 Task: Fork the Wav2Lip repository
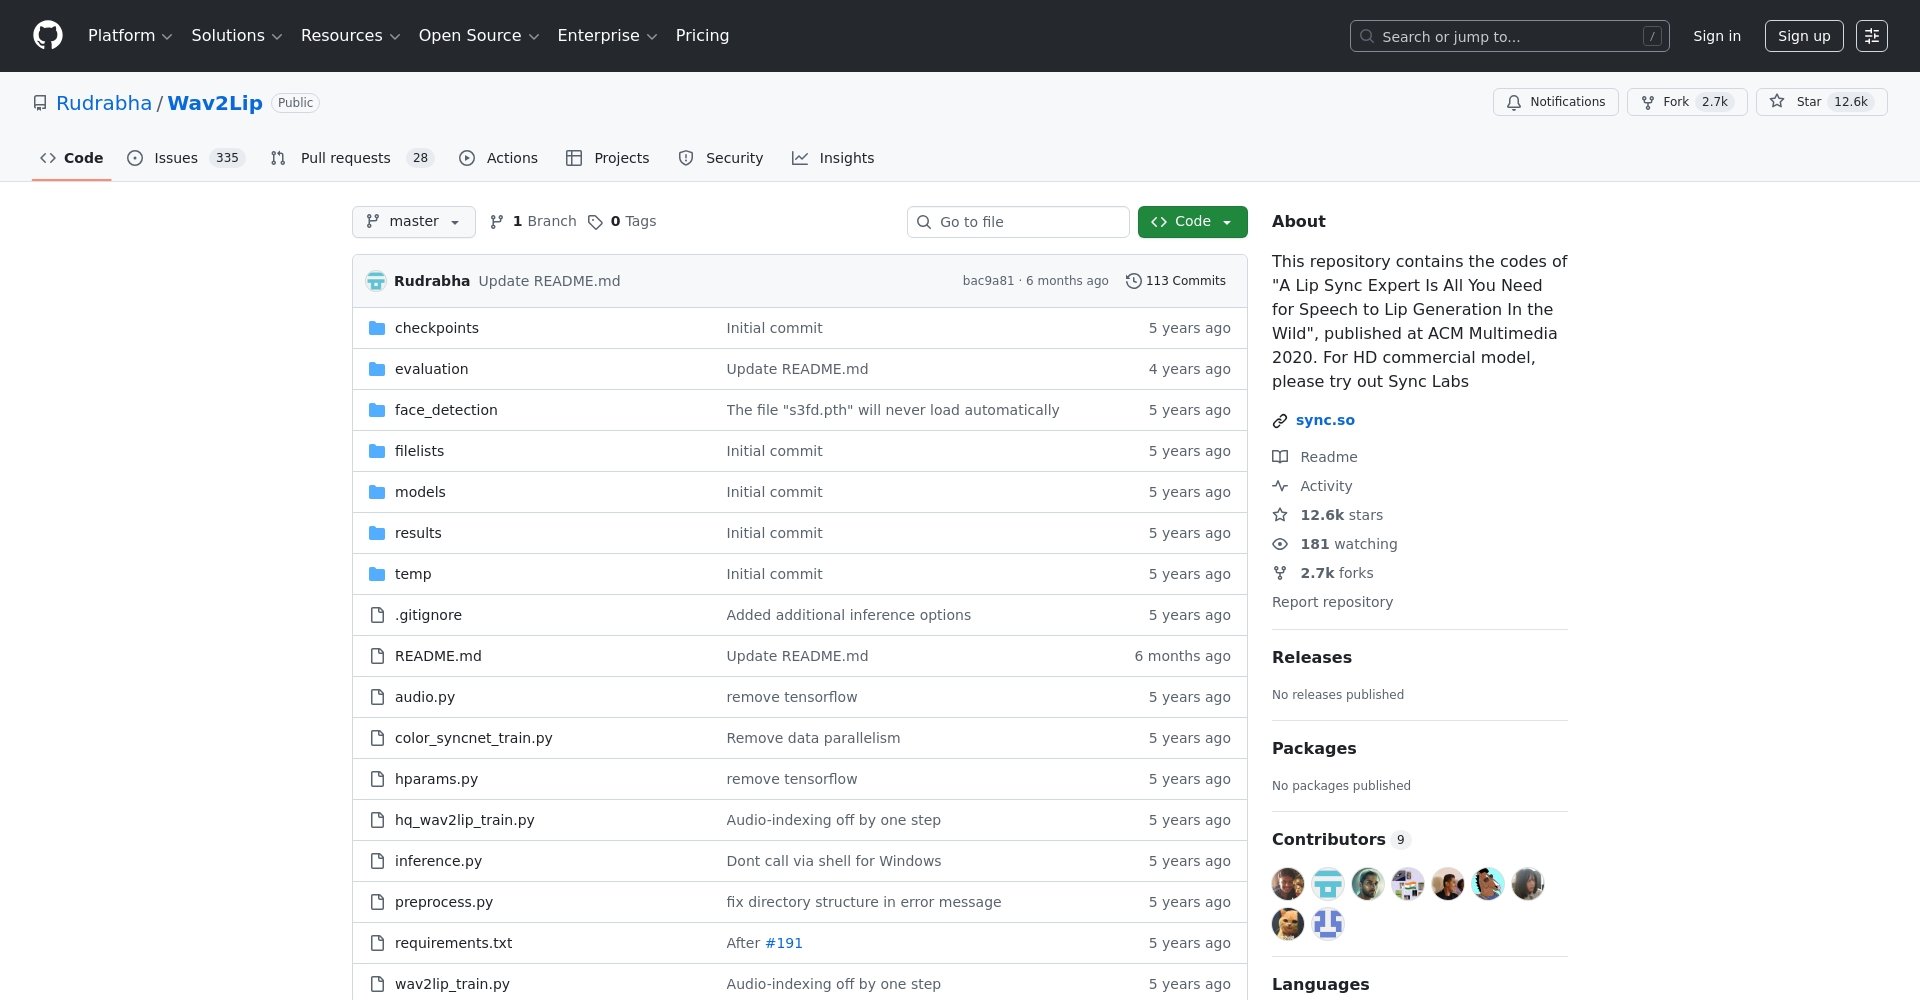pos(1686,102)
